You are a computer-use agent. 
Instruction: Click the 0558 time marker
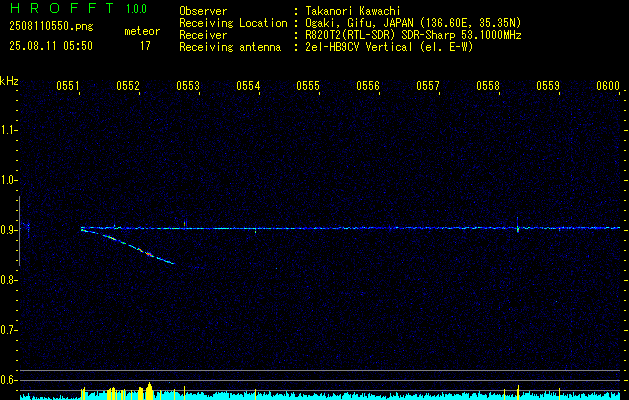[488, 86]
